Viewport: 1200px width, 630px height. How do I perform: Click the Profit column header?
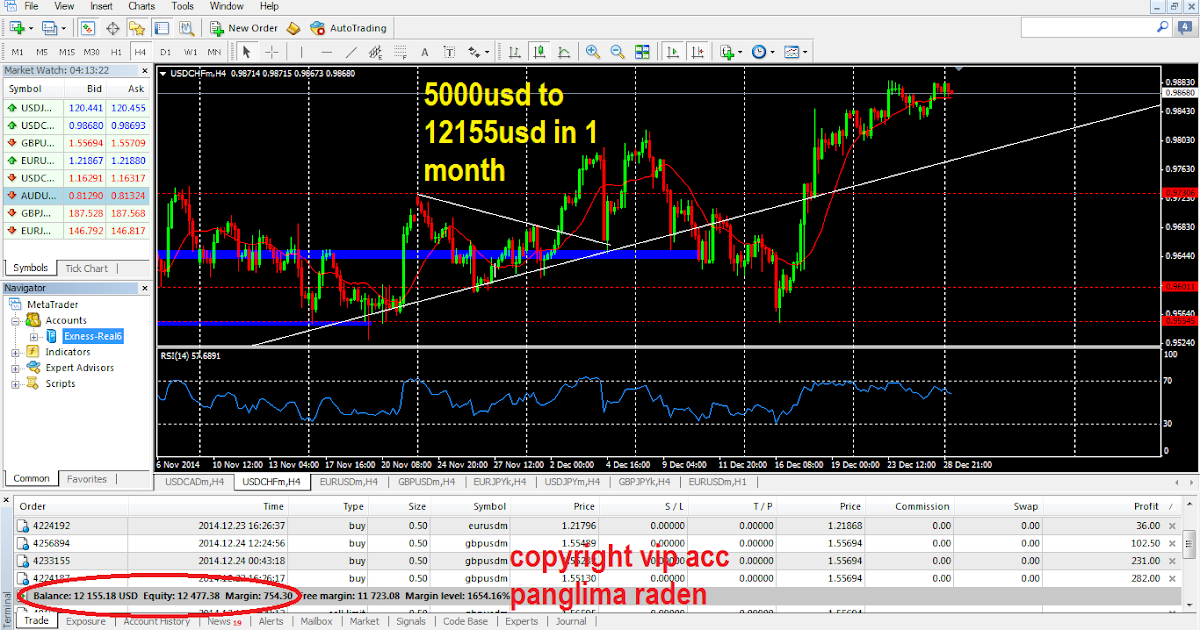point(1145,507)
